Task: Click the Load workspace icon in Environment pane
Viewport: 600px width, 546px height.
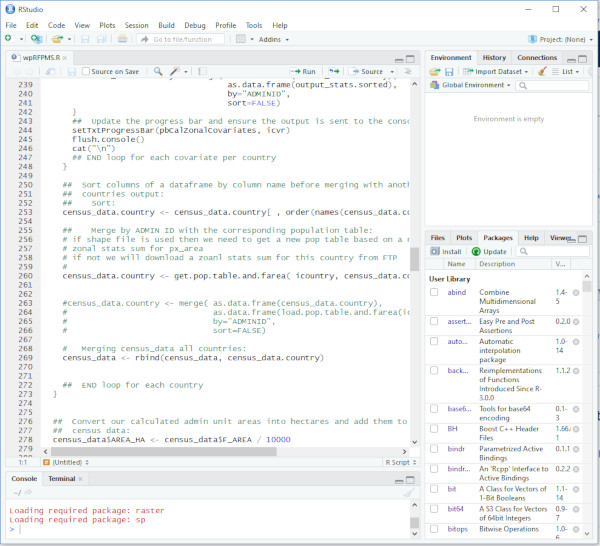Action: tap(435, 72)
